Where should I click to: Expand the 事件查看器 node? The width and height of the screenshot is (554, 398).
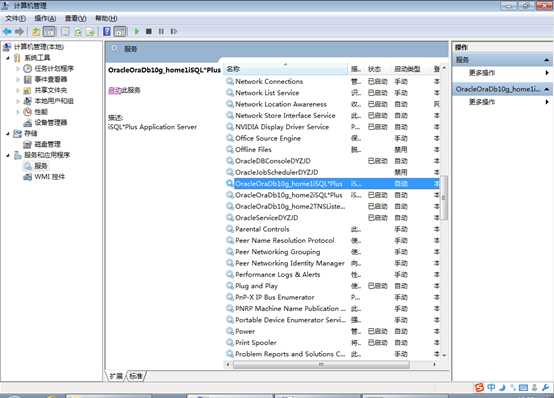pos(18,80)
